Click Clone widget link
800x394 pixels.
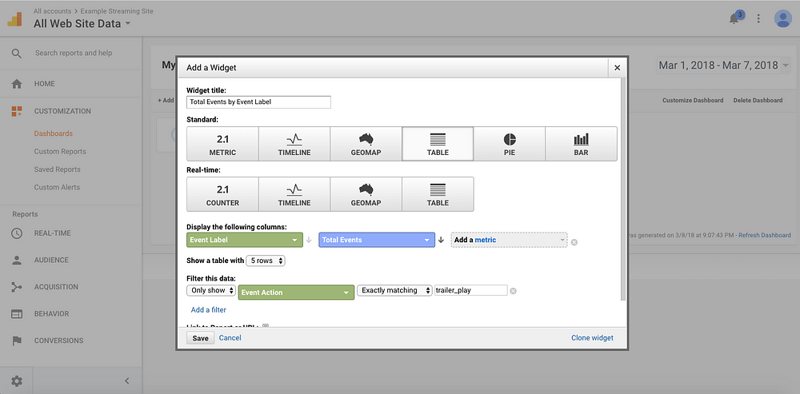(x=592, y=338)
